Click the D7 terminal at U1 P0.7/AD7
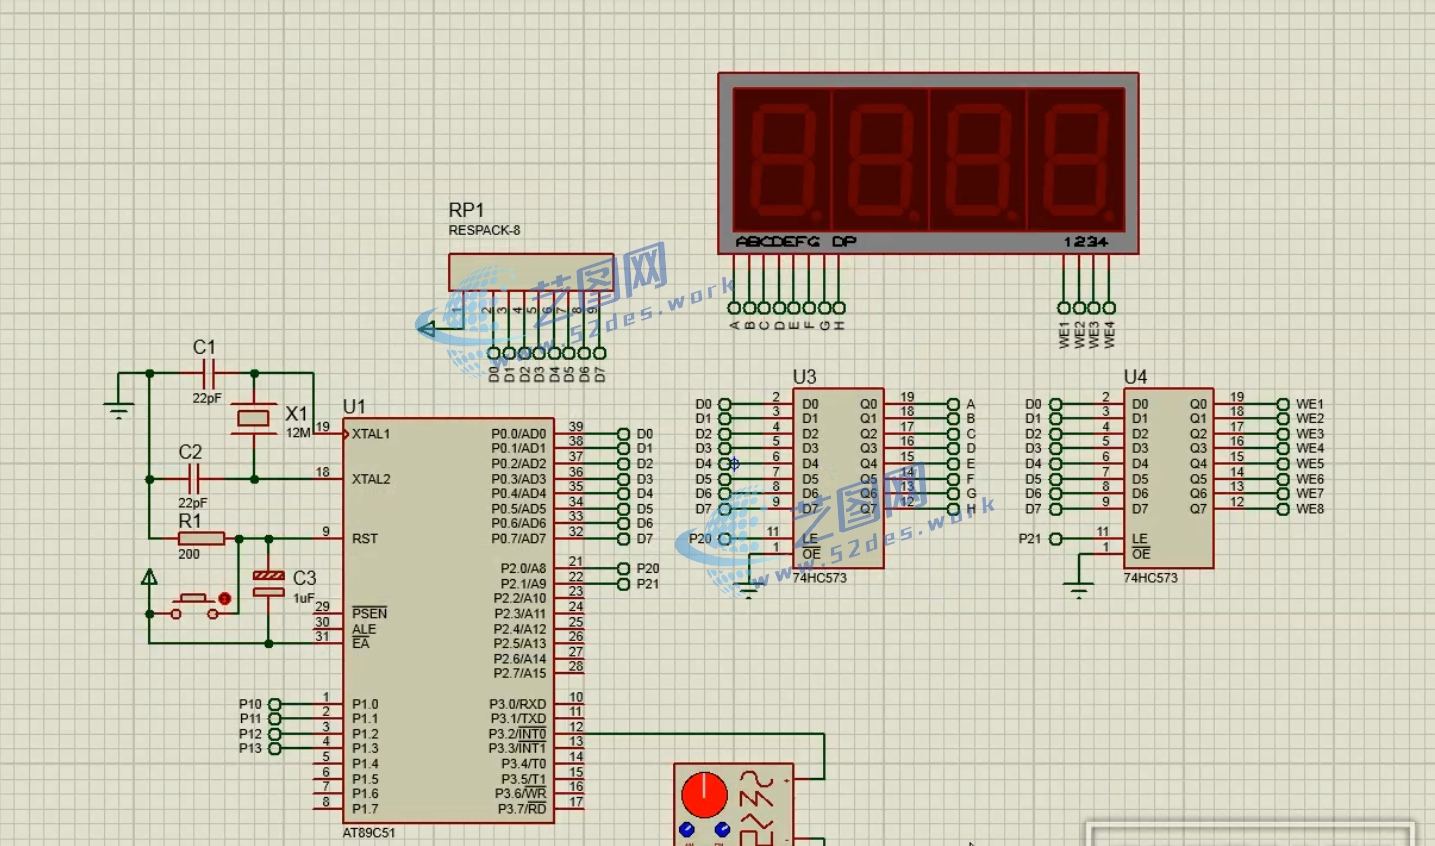Screen dimensions: 1435x846 [624, 538]
